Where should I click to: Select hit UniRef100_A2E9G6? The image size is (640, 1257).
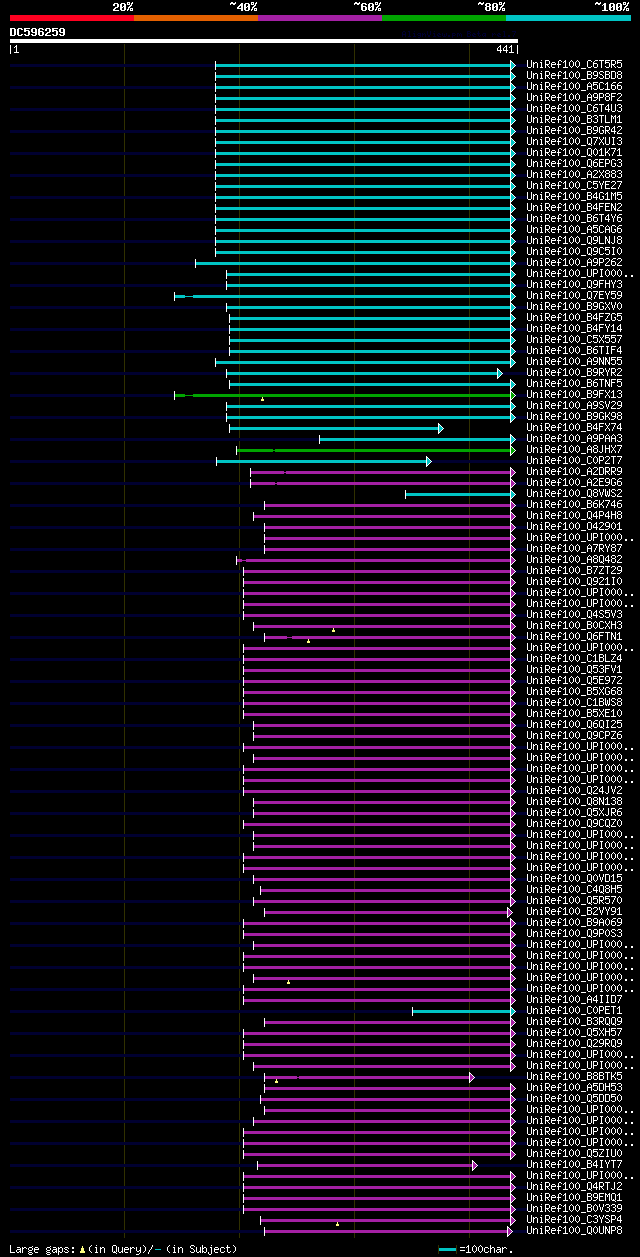(x=574, y=482)
